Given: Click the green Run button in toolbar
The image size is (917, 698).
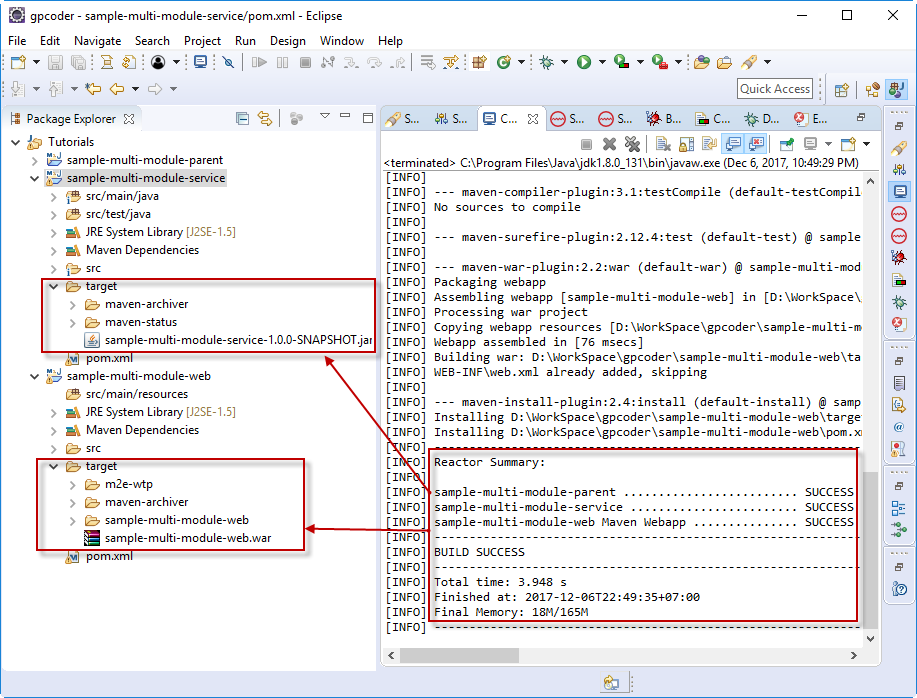Looking at the screenshot, I should click(x=583, y=62).
